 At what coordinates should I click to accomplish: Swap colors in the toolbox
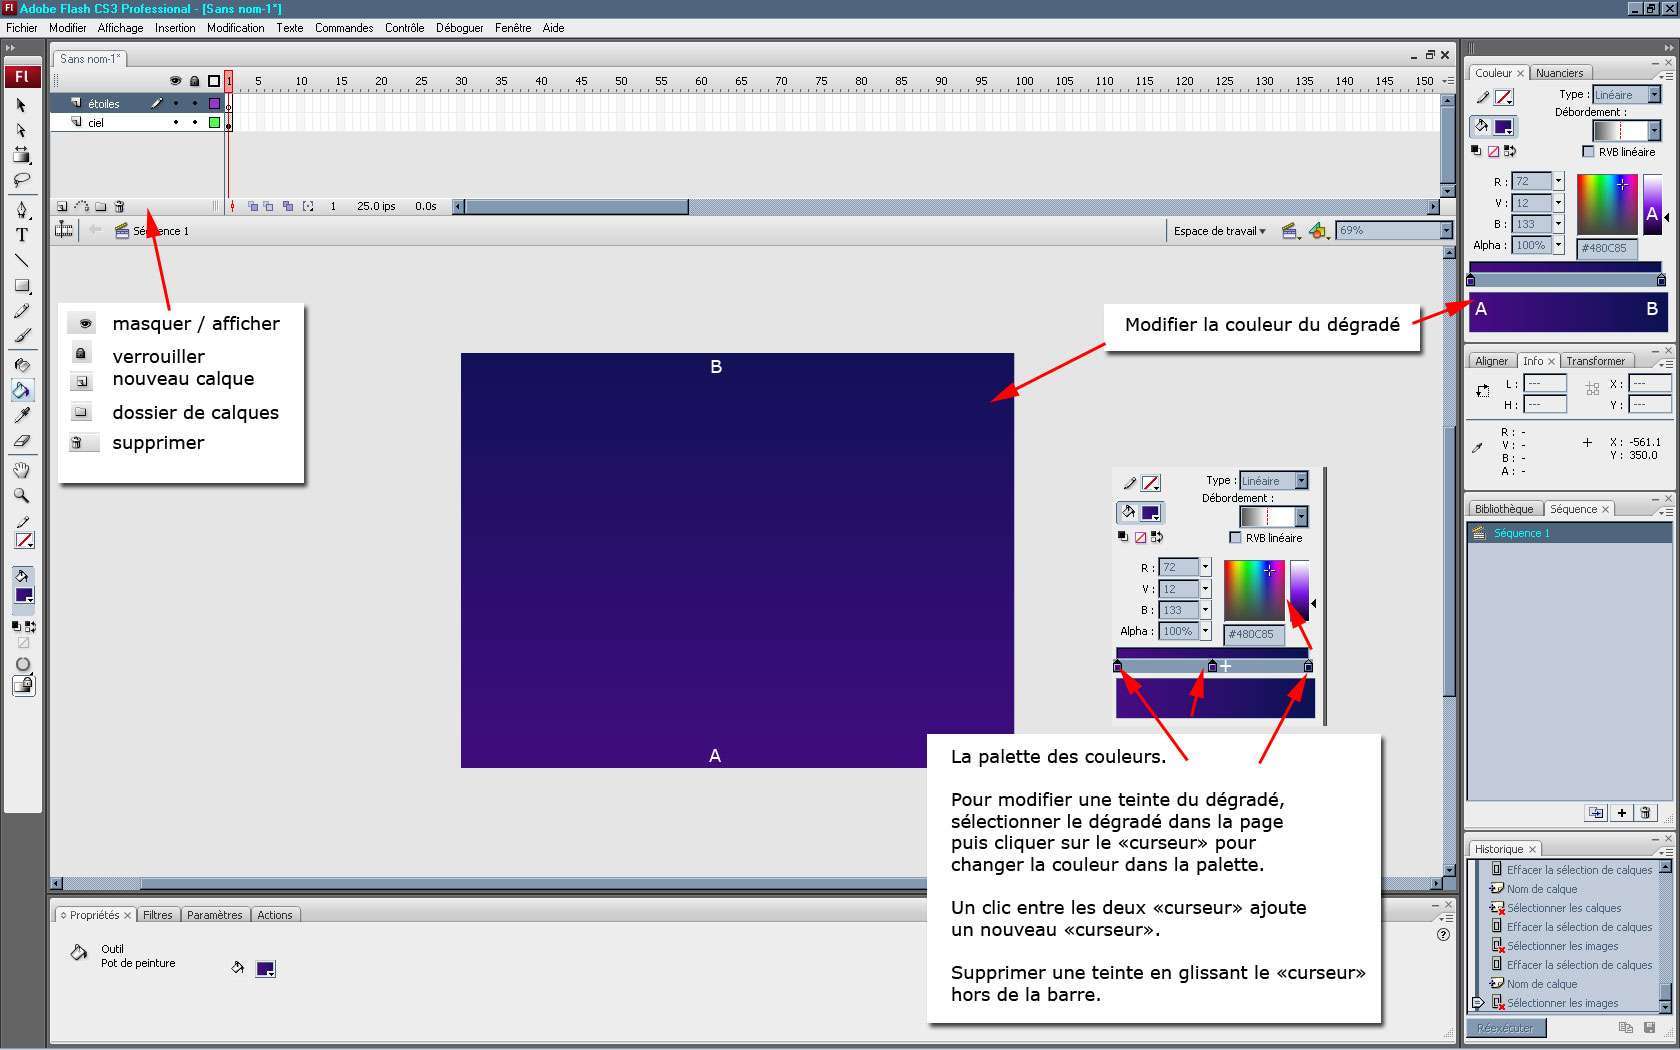click(x=30, y=627)
